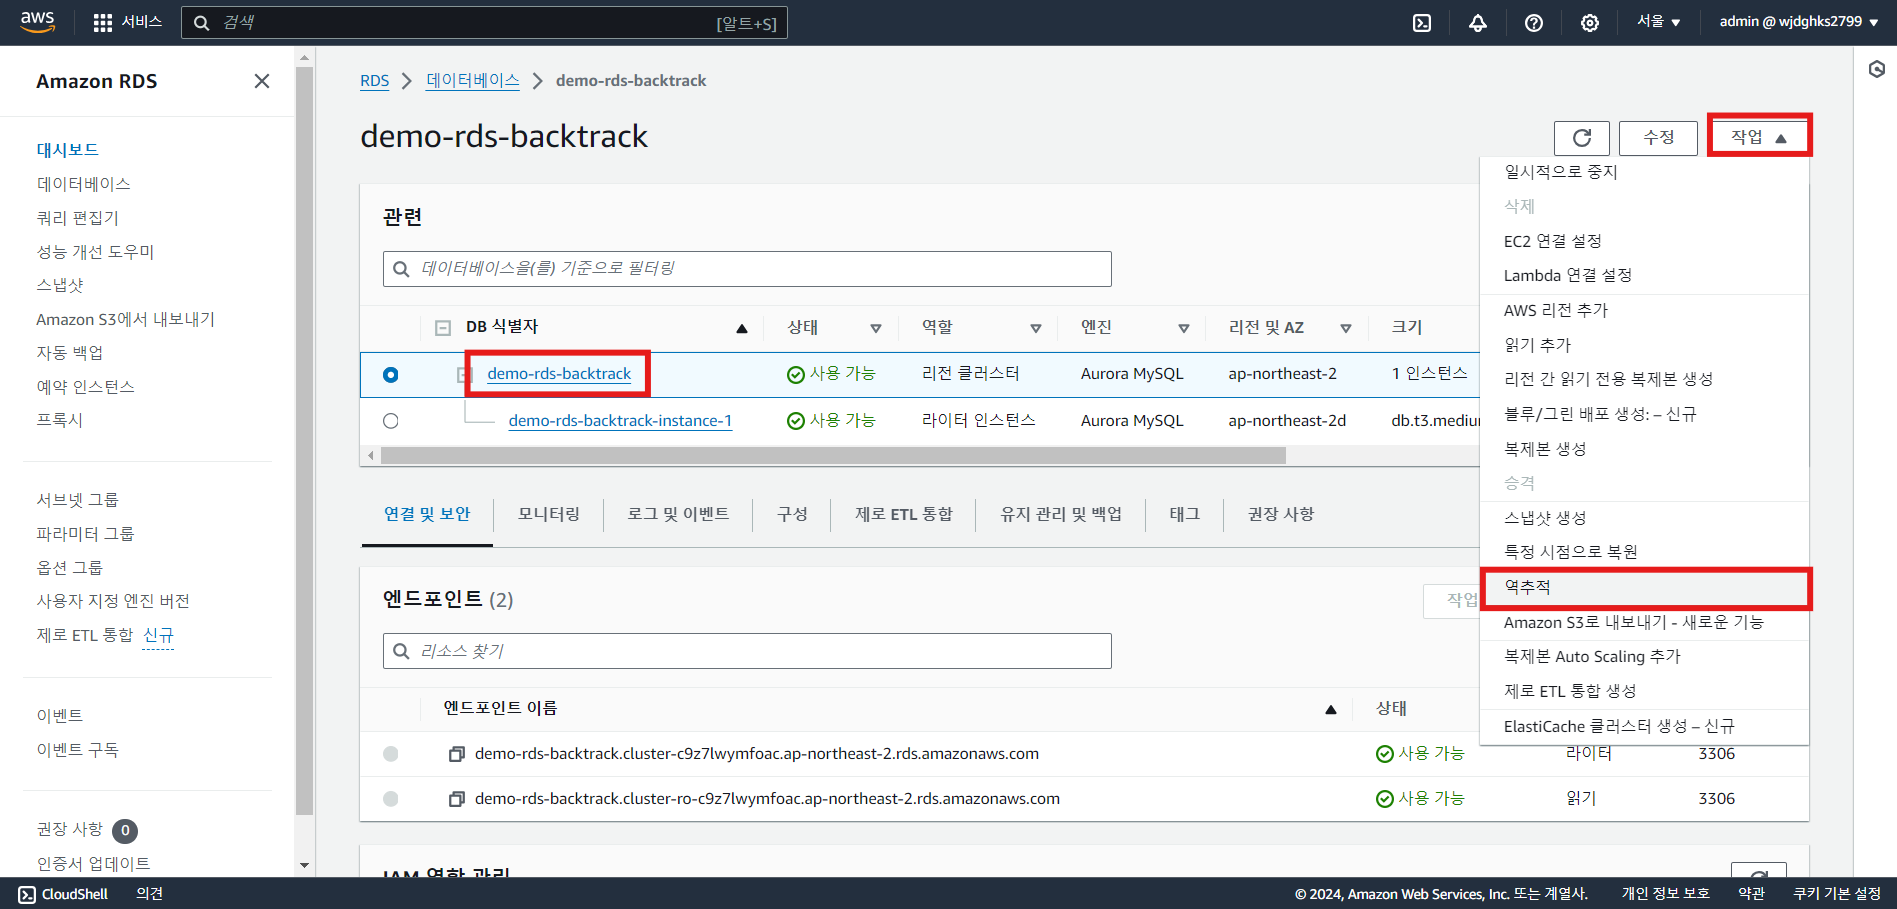
Task: Open the help question mark icon
Action: tap(1533, 22)
